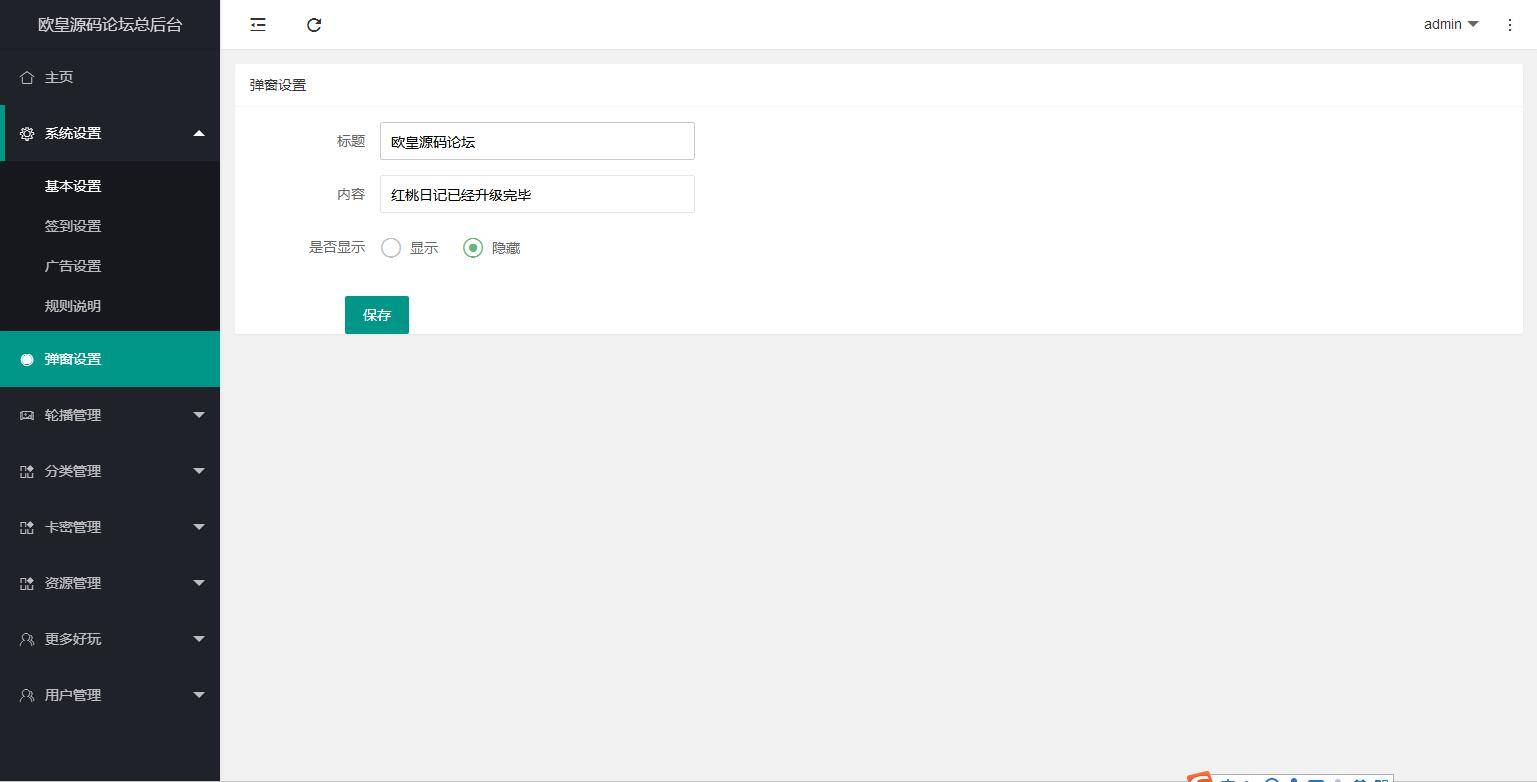Open the 规则说明 page
This screenshot has height=782, width=1537.
[73, 306]
